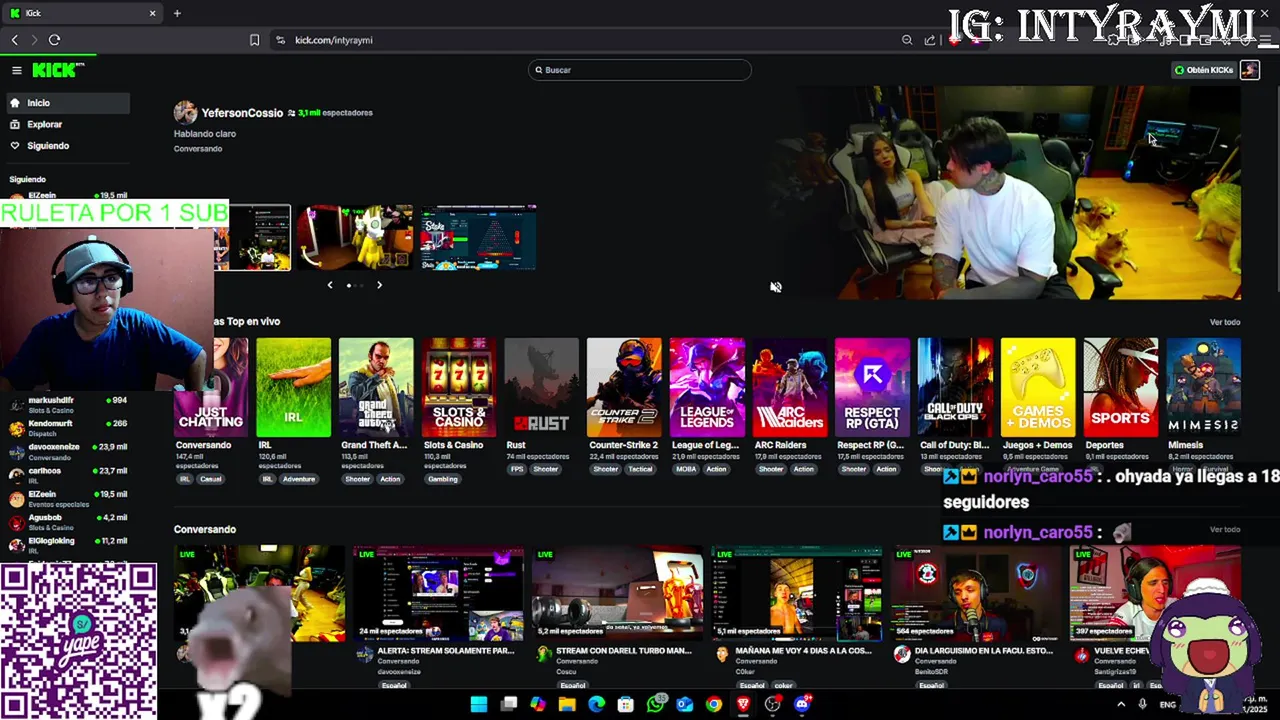
Task: Open File Explorer from taskbar
Action: 567,704
